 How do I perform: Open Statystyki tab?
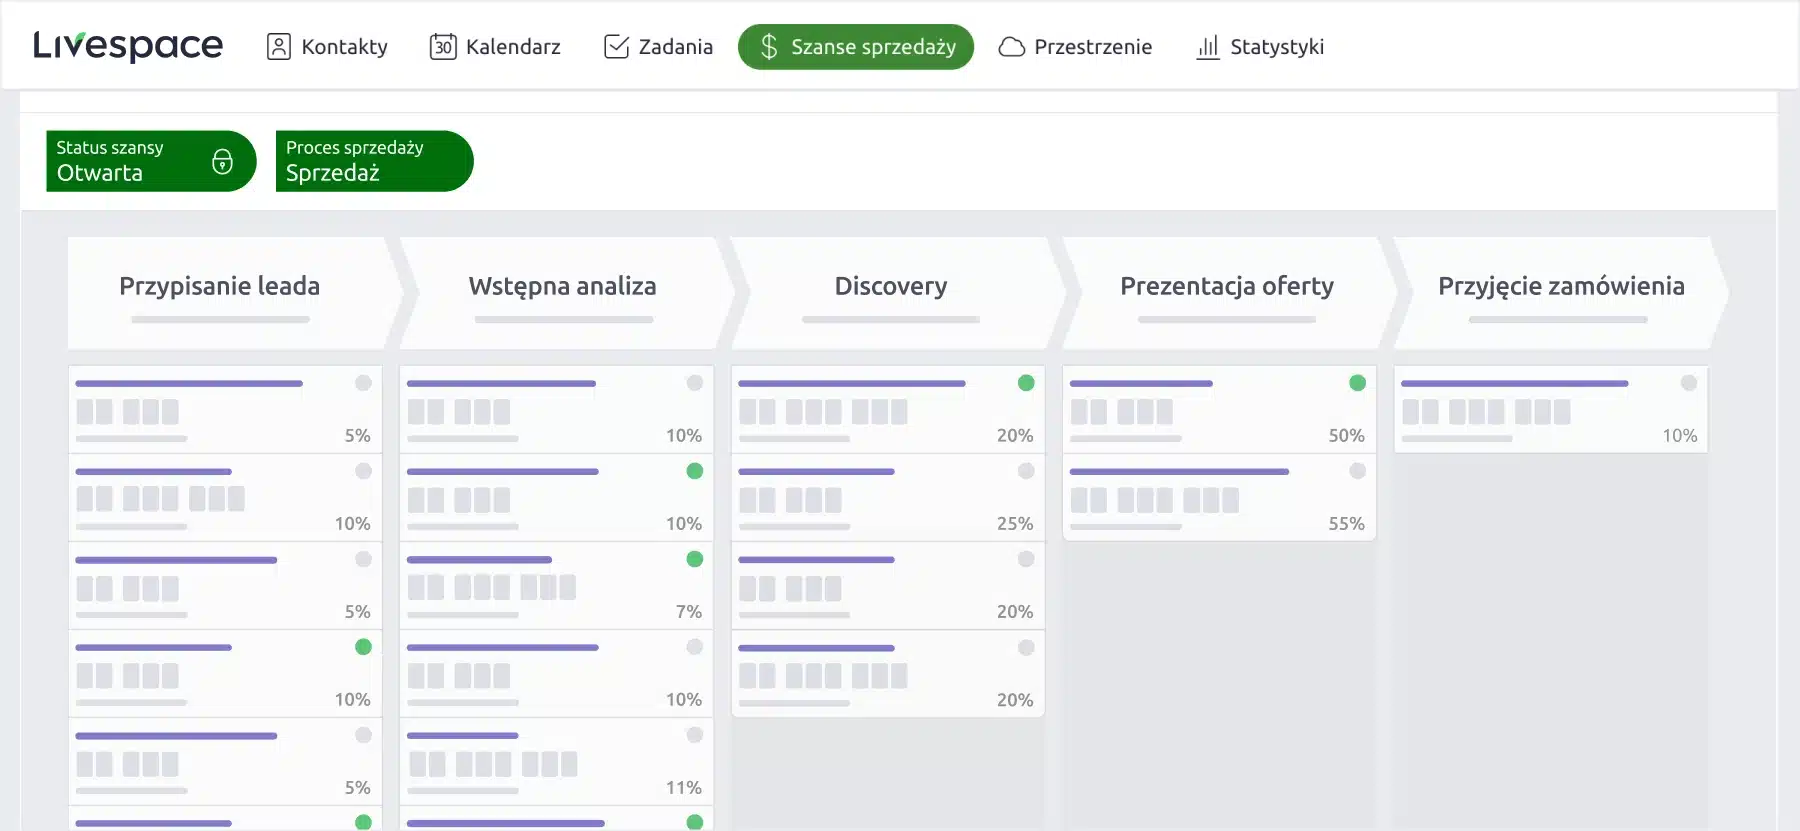click(1260, 47)
